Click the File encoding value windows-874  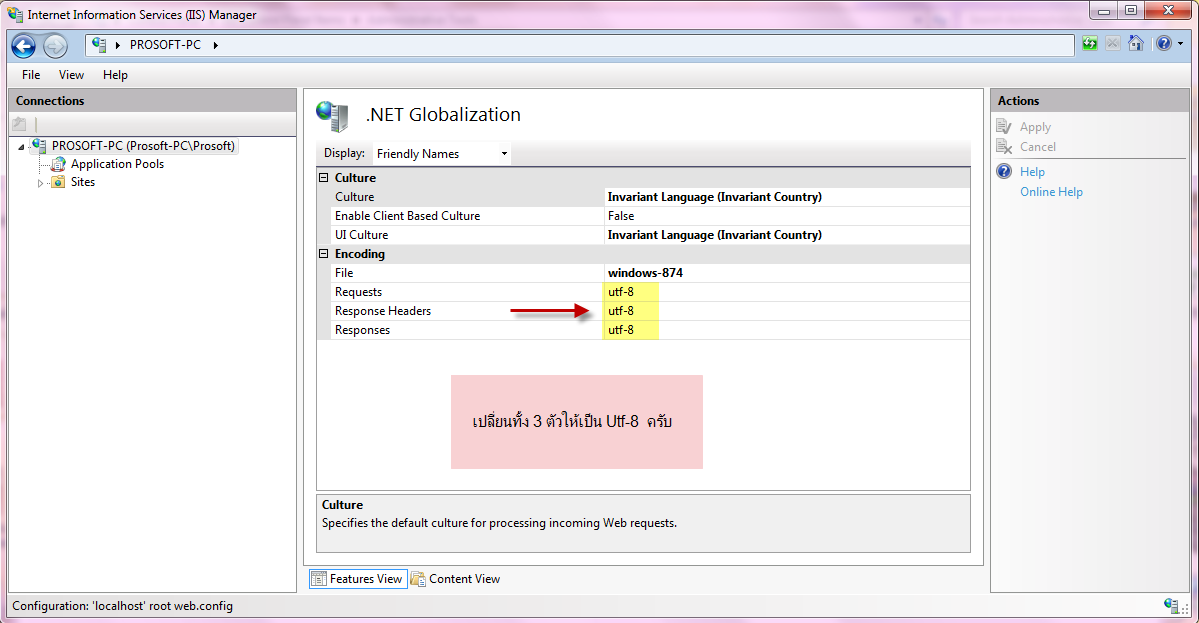click(787, 273)
